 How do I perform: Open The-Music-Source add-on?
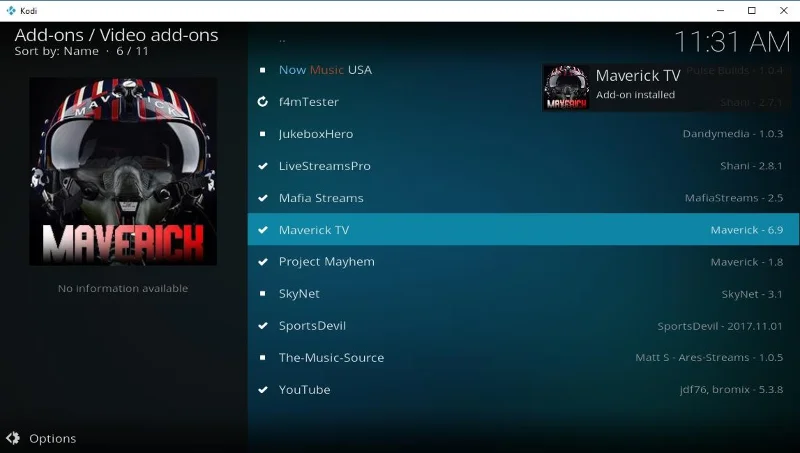click(523, 358)
